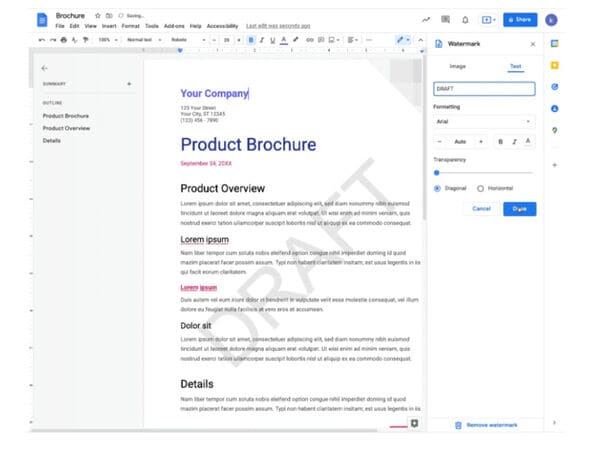The height and width of the screenshot is (455, 600).
Task: Choose watermark text color A icon
Action: pyautogui.click(x=528, y=142)
